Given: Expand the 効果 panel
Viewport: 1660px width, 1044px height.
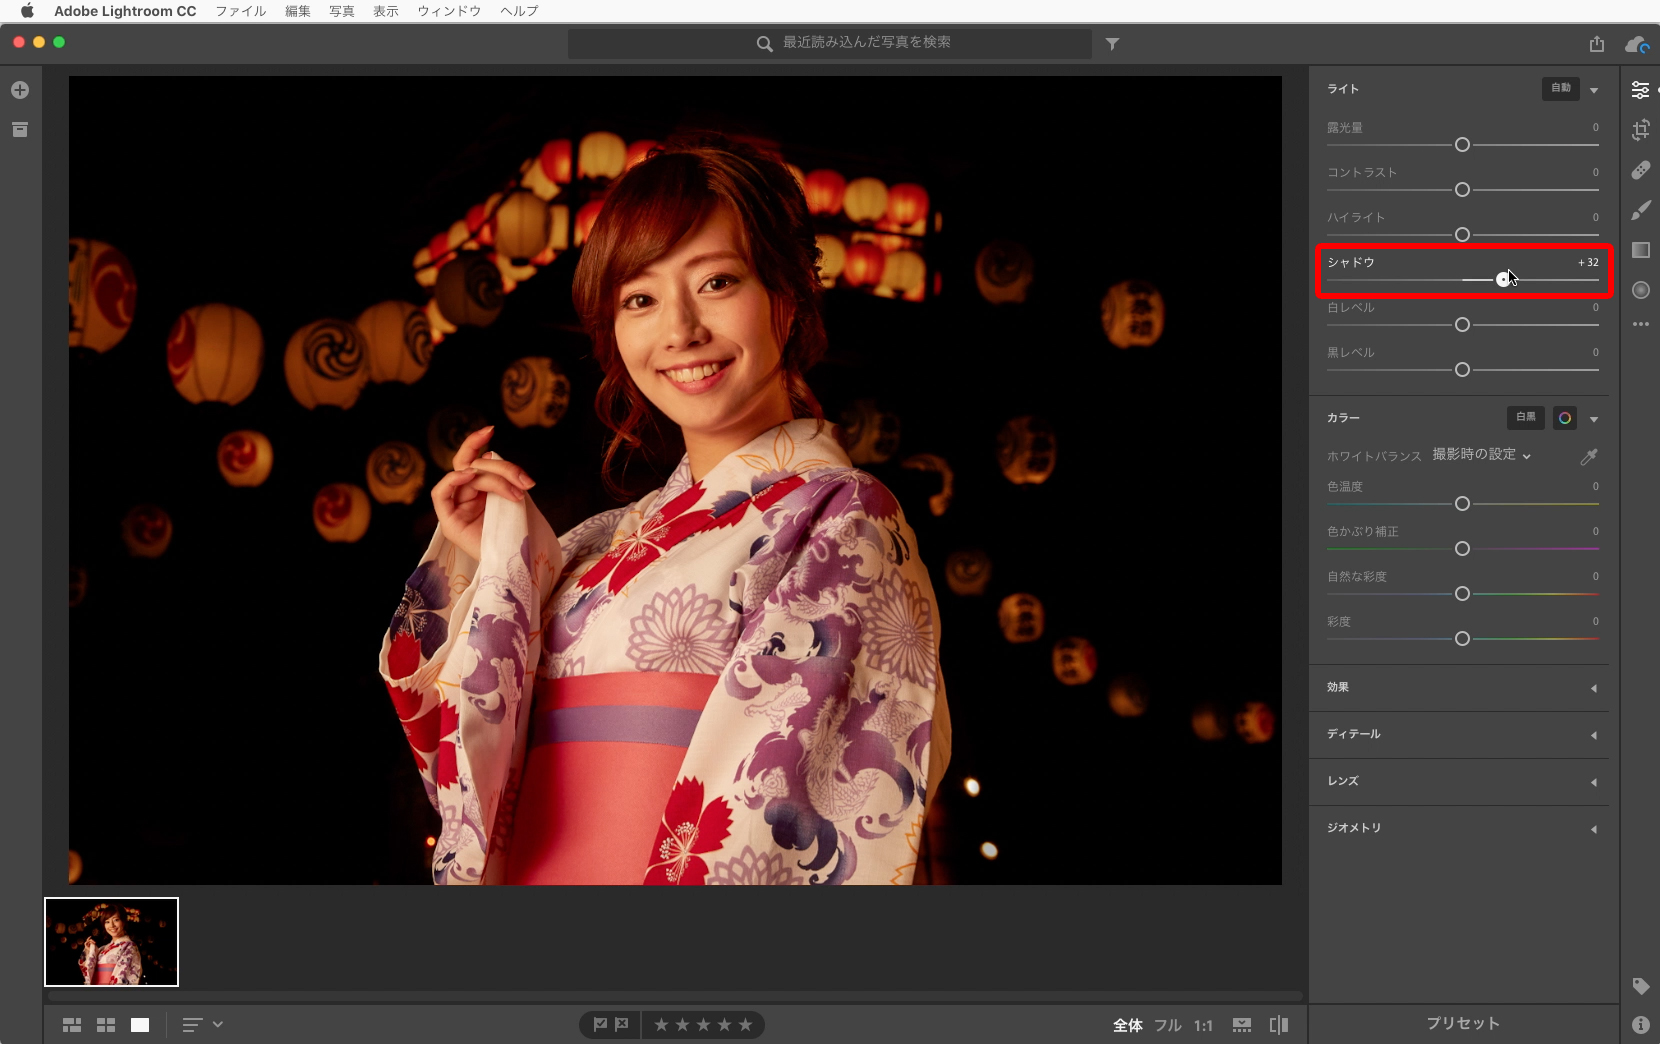Looking at the screenshot, I should tap(1460, 688).
